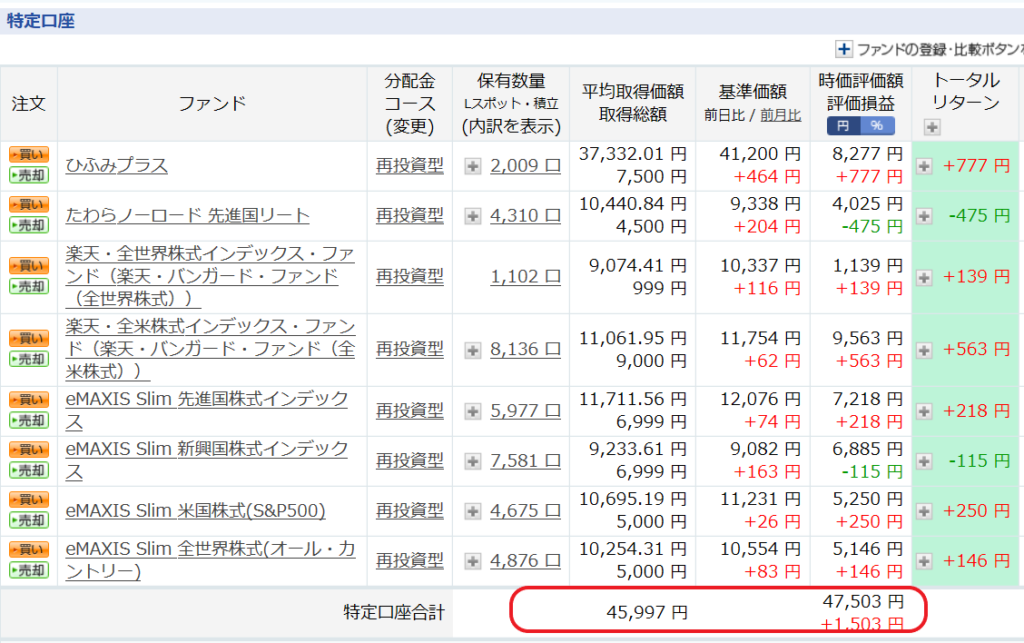Image resolution: width=1024 pixels, height=643 pixels.
Task: Click the 5,977 口 quantity link
Action: point(525,411)
